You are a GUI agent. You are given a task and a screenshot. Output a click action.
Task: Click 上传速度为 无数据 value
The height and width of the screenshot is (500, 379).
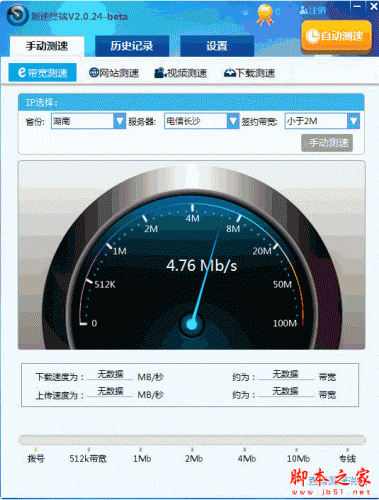point(110,391)
